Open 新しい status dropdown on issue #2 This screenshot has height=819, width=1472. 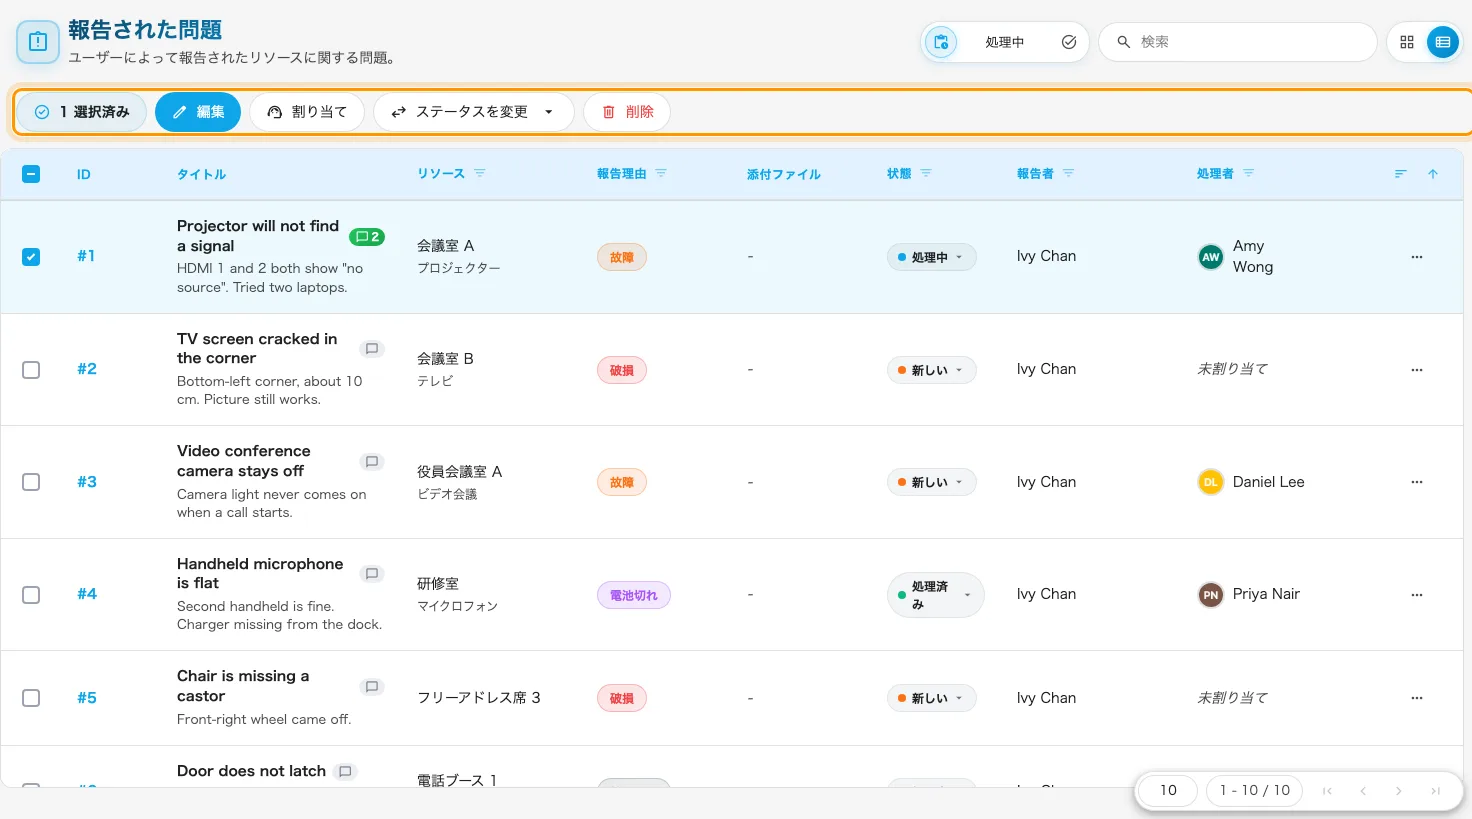click(931, 370)
